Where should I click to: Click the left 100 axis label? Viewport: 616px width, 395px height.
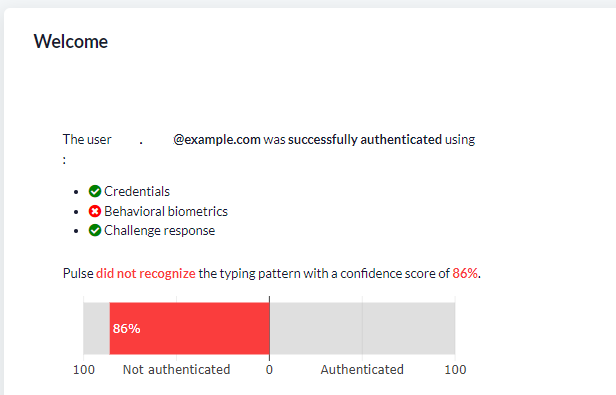pyautogui.click(x=84, y=370)
